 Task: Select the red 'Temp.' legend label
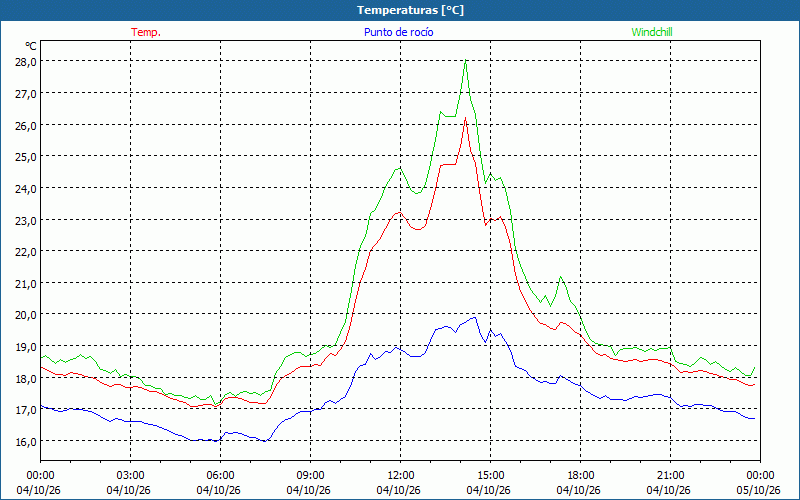[x=146, y=32]
